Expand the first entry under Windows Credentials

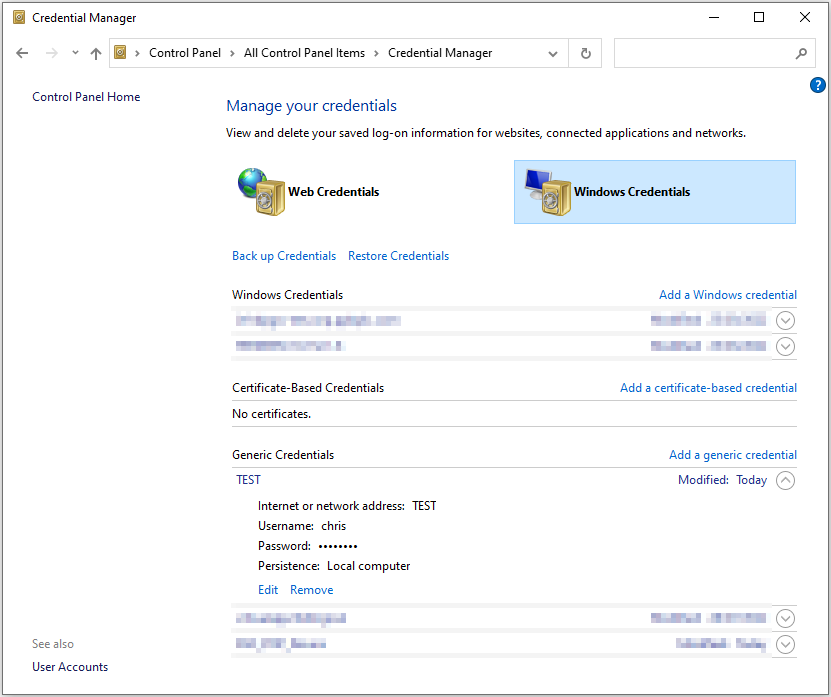[x=785, y=320]
